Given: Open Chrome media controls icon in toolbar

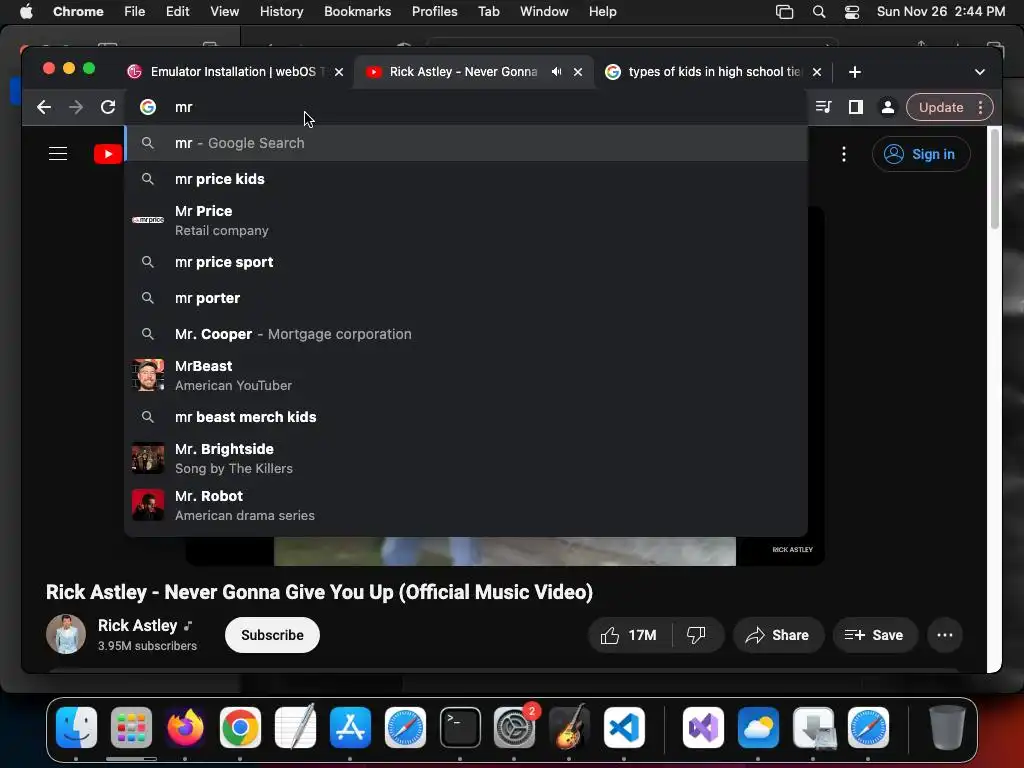Looking at the screenshot, I should 824,107.
